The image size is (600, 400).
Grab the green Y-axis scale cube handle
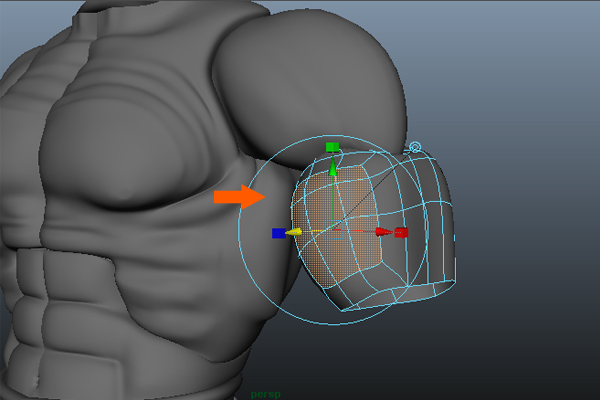(332, 147)
